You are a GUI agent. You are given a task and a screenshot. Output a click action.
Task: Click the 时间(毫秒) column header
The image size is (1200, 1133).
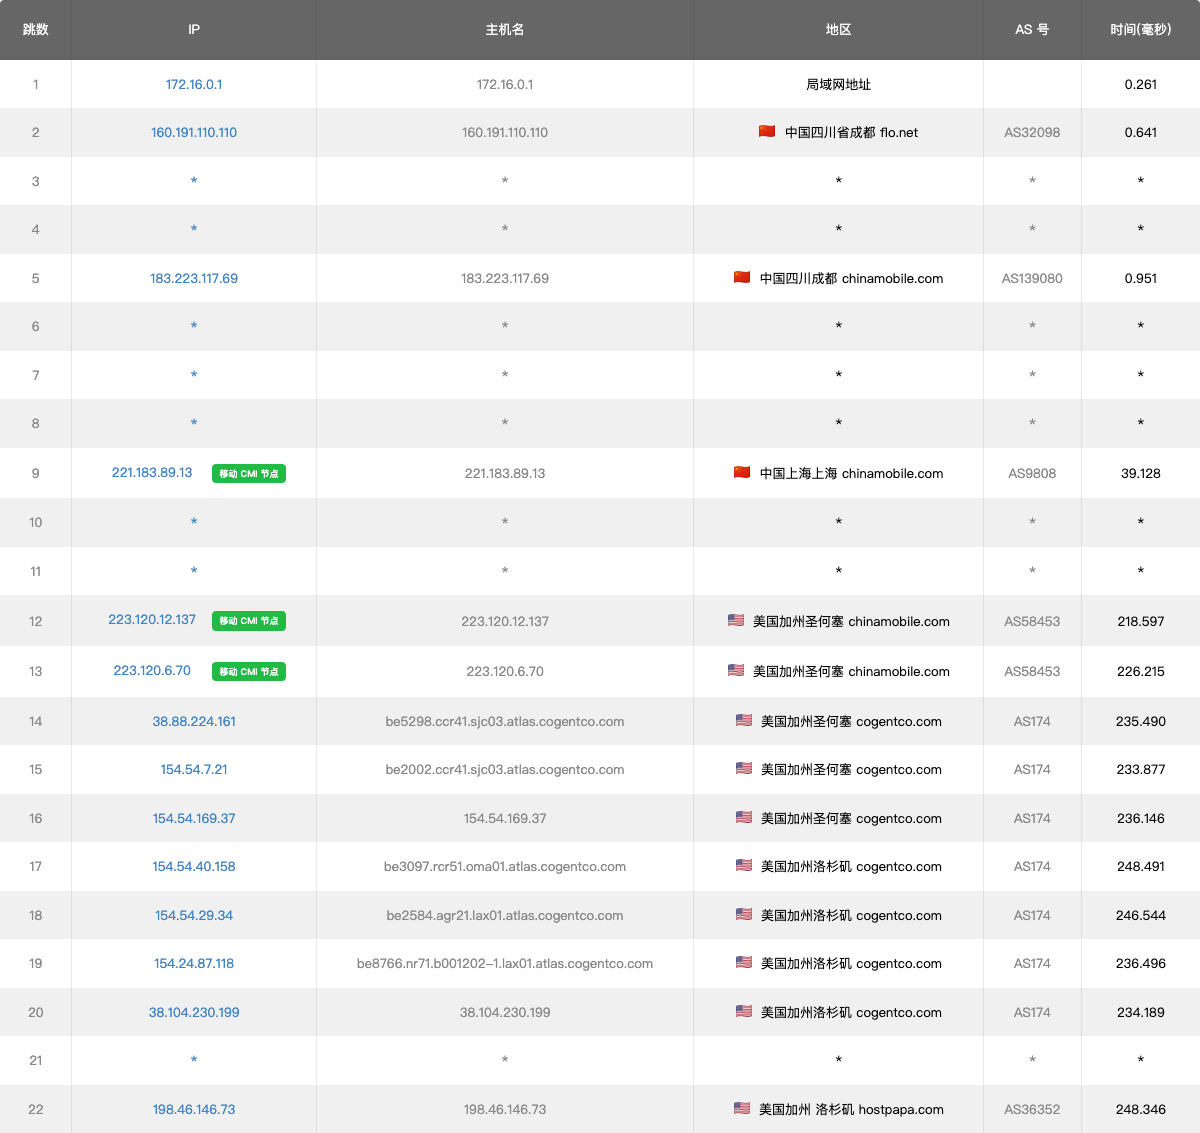pos(1140,30)
